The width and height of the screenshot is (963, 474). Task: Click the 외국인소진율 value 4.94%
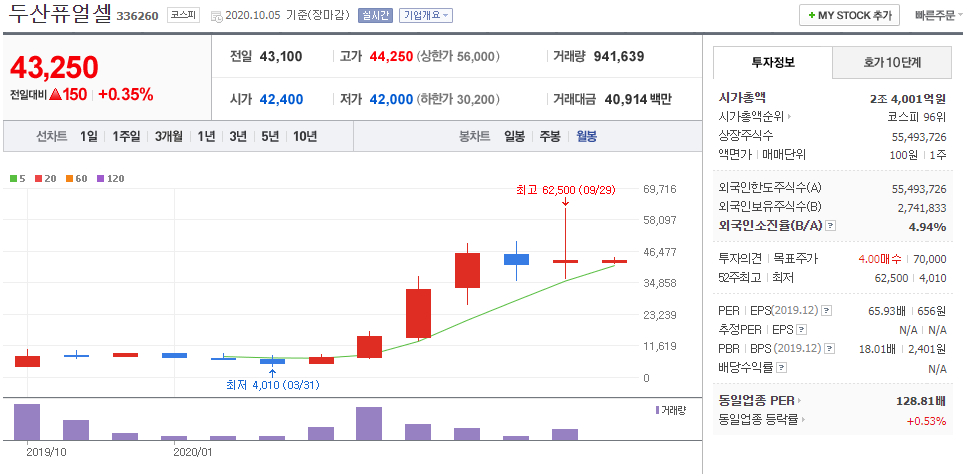(x=927, y=227)
